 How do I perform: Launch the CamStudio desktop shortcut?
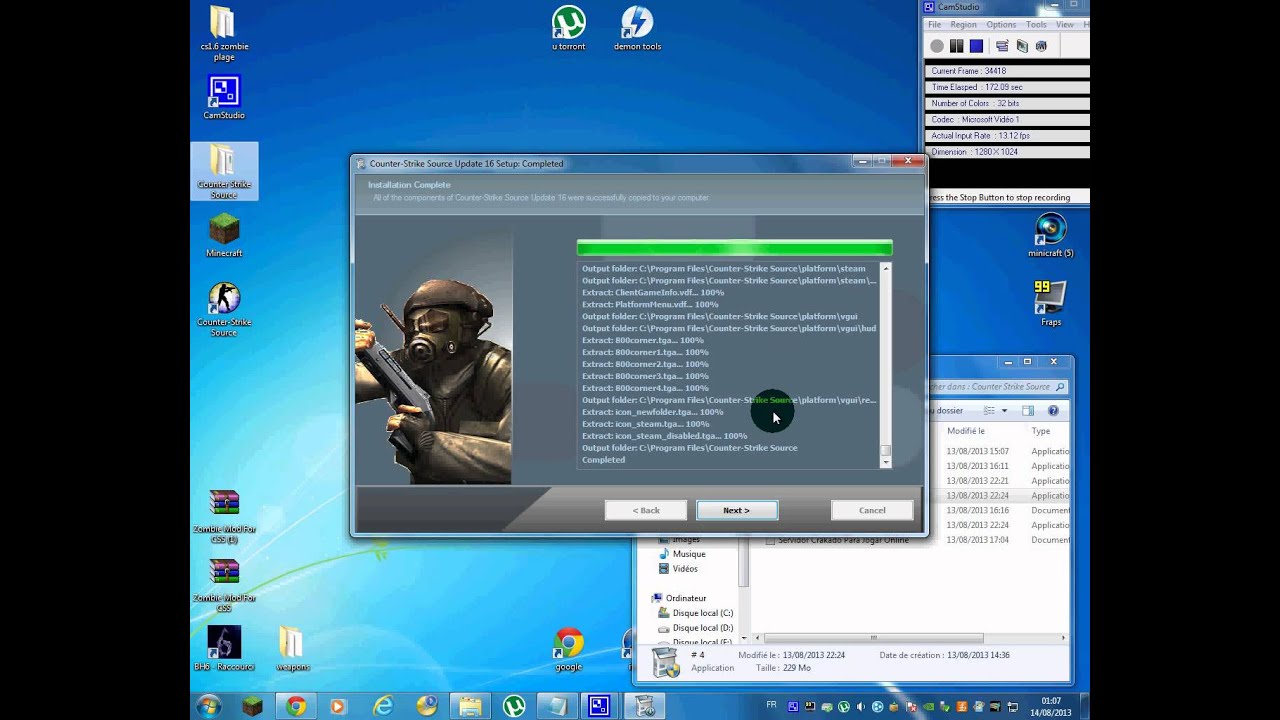224,97
